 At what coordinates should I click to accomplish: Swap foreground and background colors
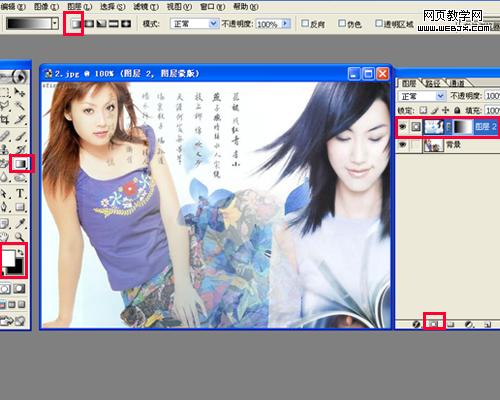coord(21,253)
